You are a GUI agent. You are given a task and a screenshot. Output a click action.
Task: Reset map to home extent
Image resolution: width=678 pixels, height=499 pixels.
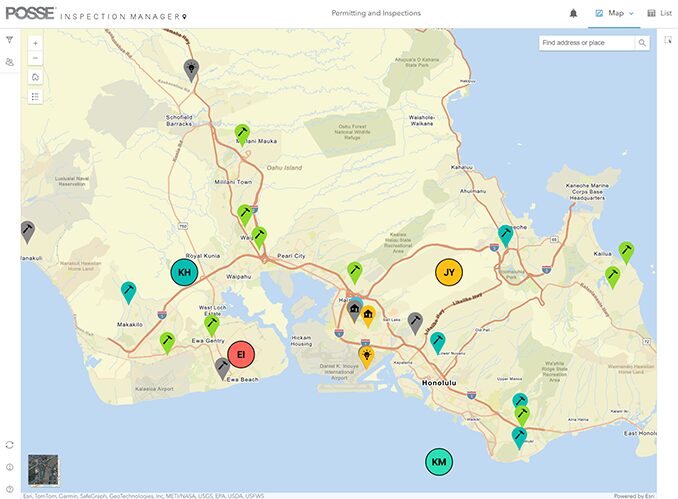tap(36, 77)
